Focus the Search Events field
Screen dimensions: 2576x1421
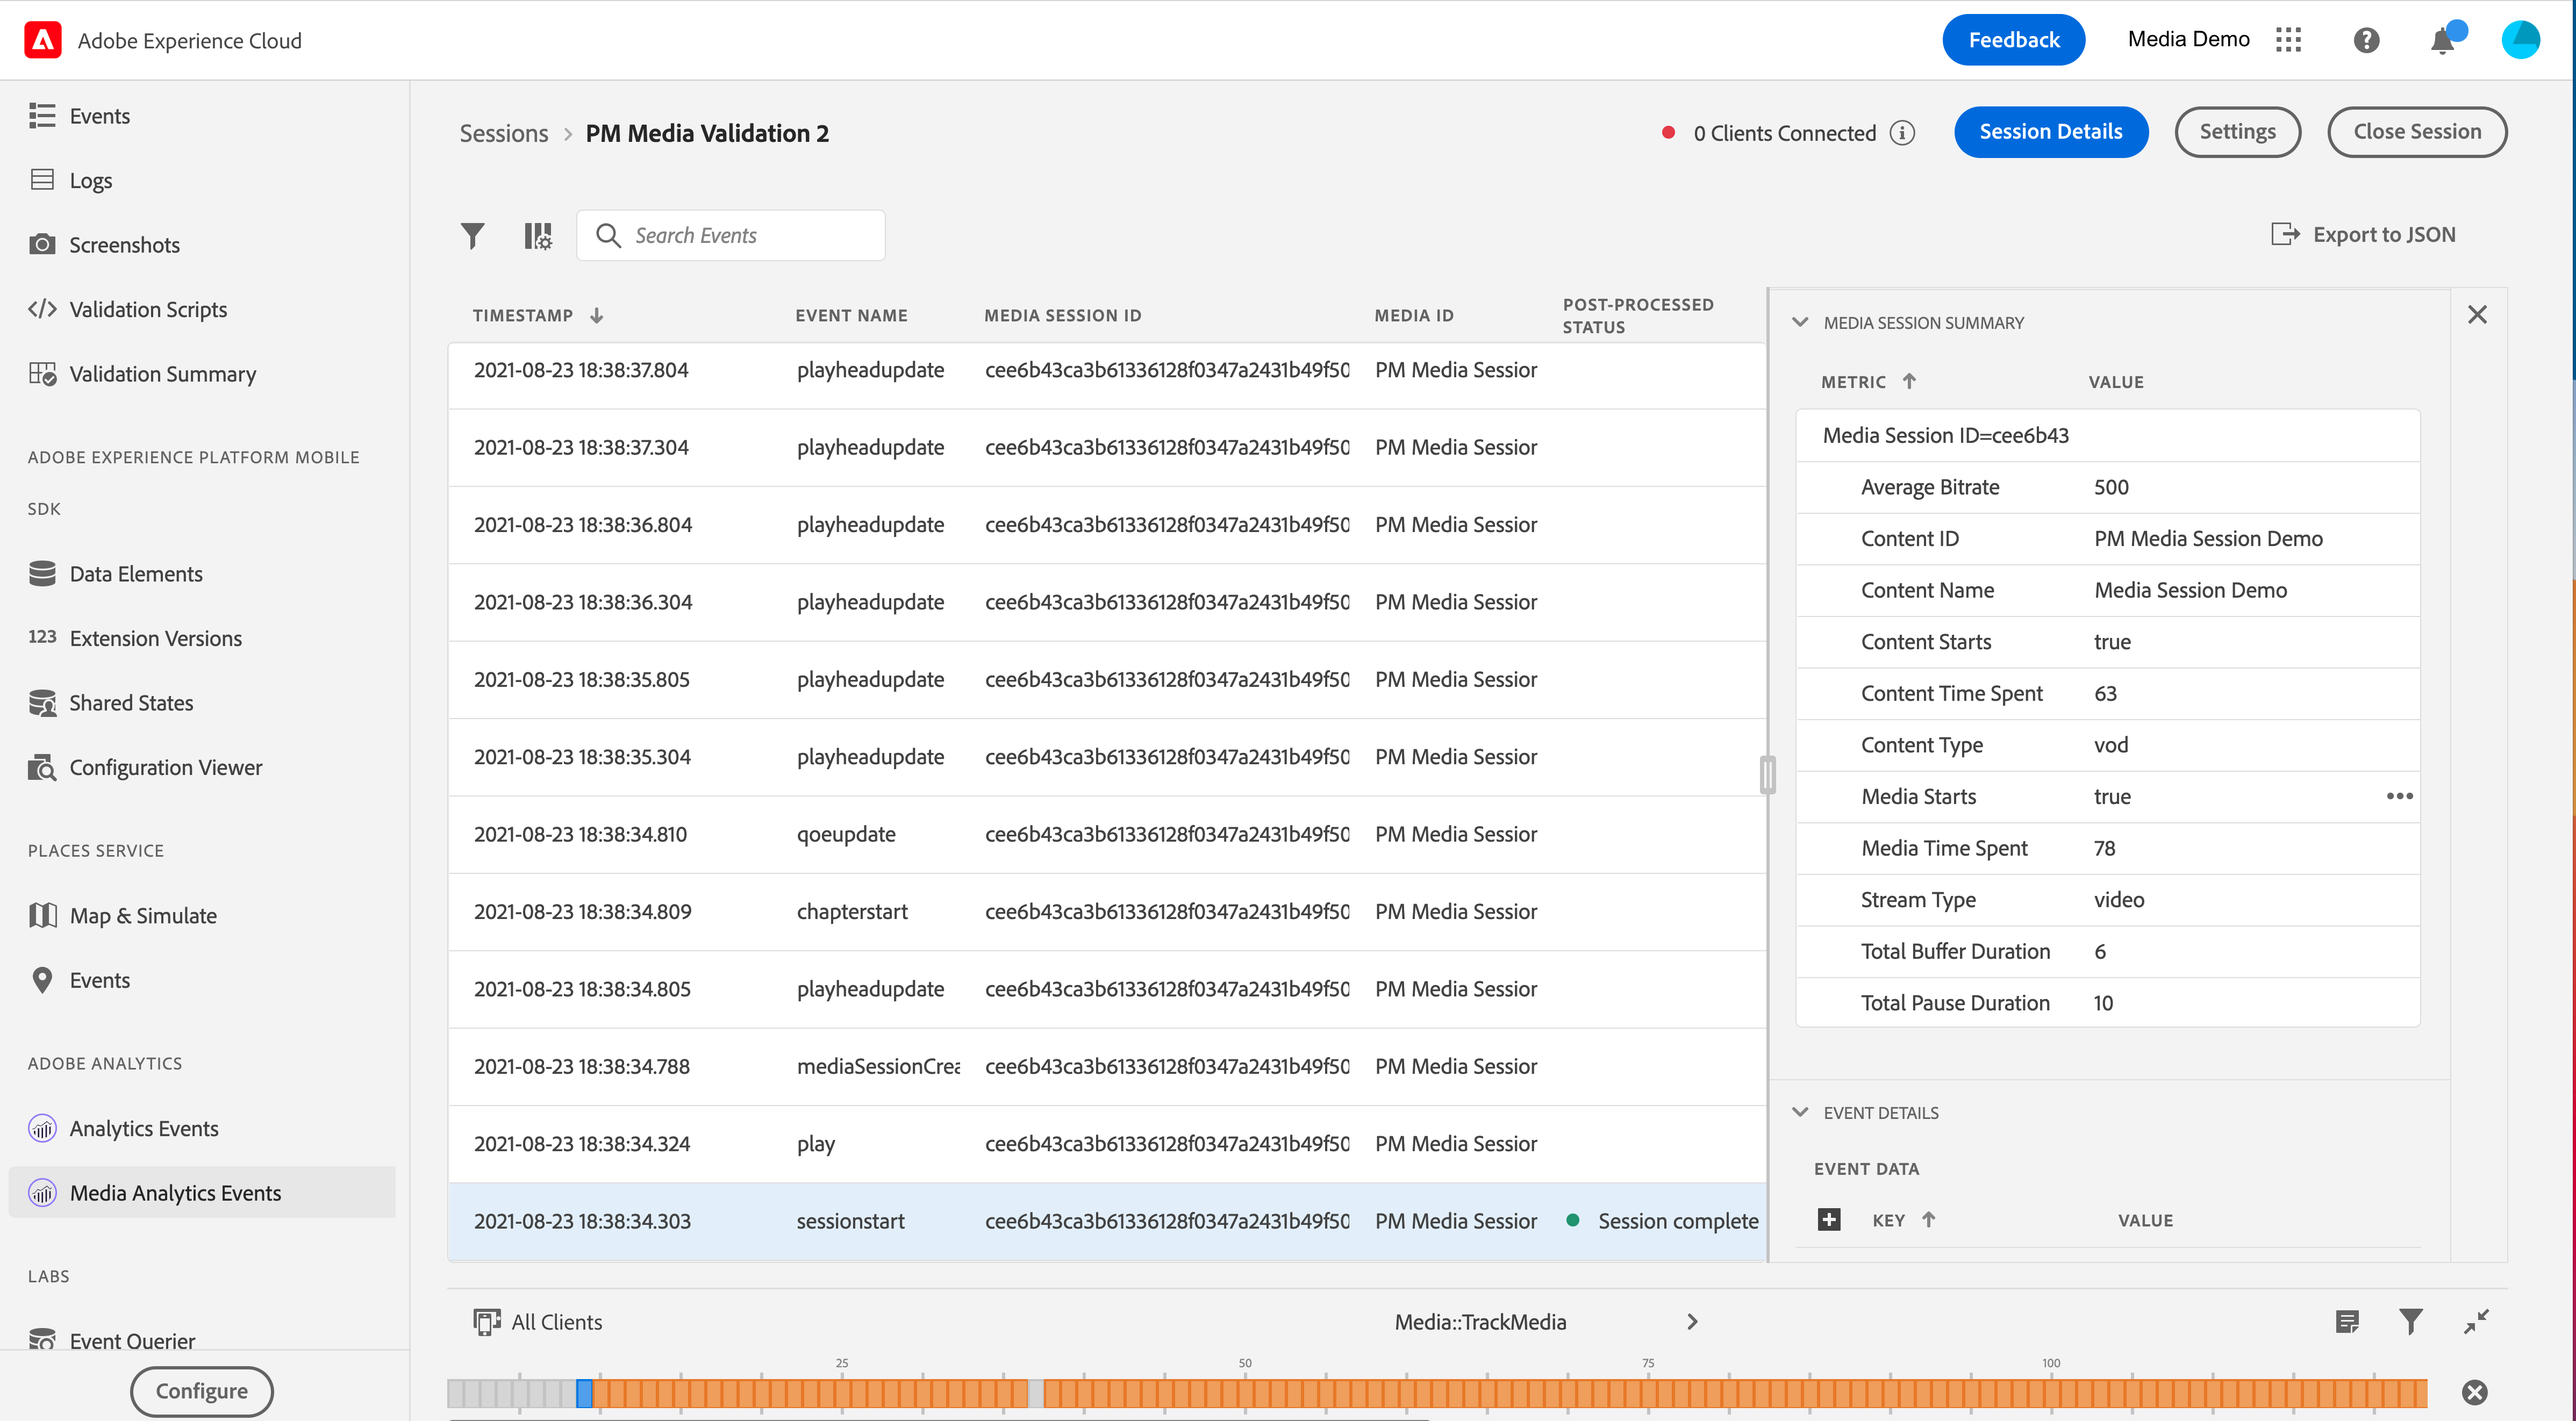[x=730, y=235]
